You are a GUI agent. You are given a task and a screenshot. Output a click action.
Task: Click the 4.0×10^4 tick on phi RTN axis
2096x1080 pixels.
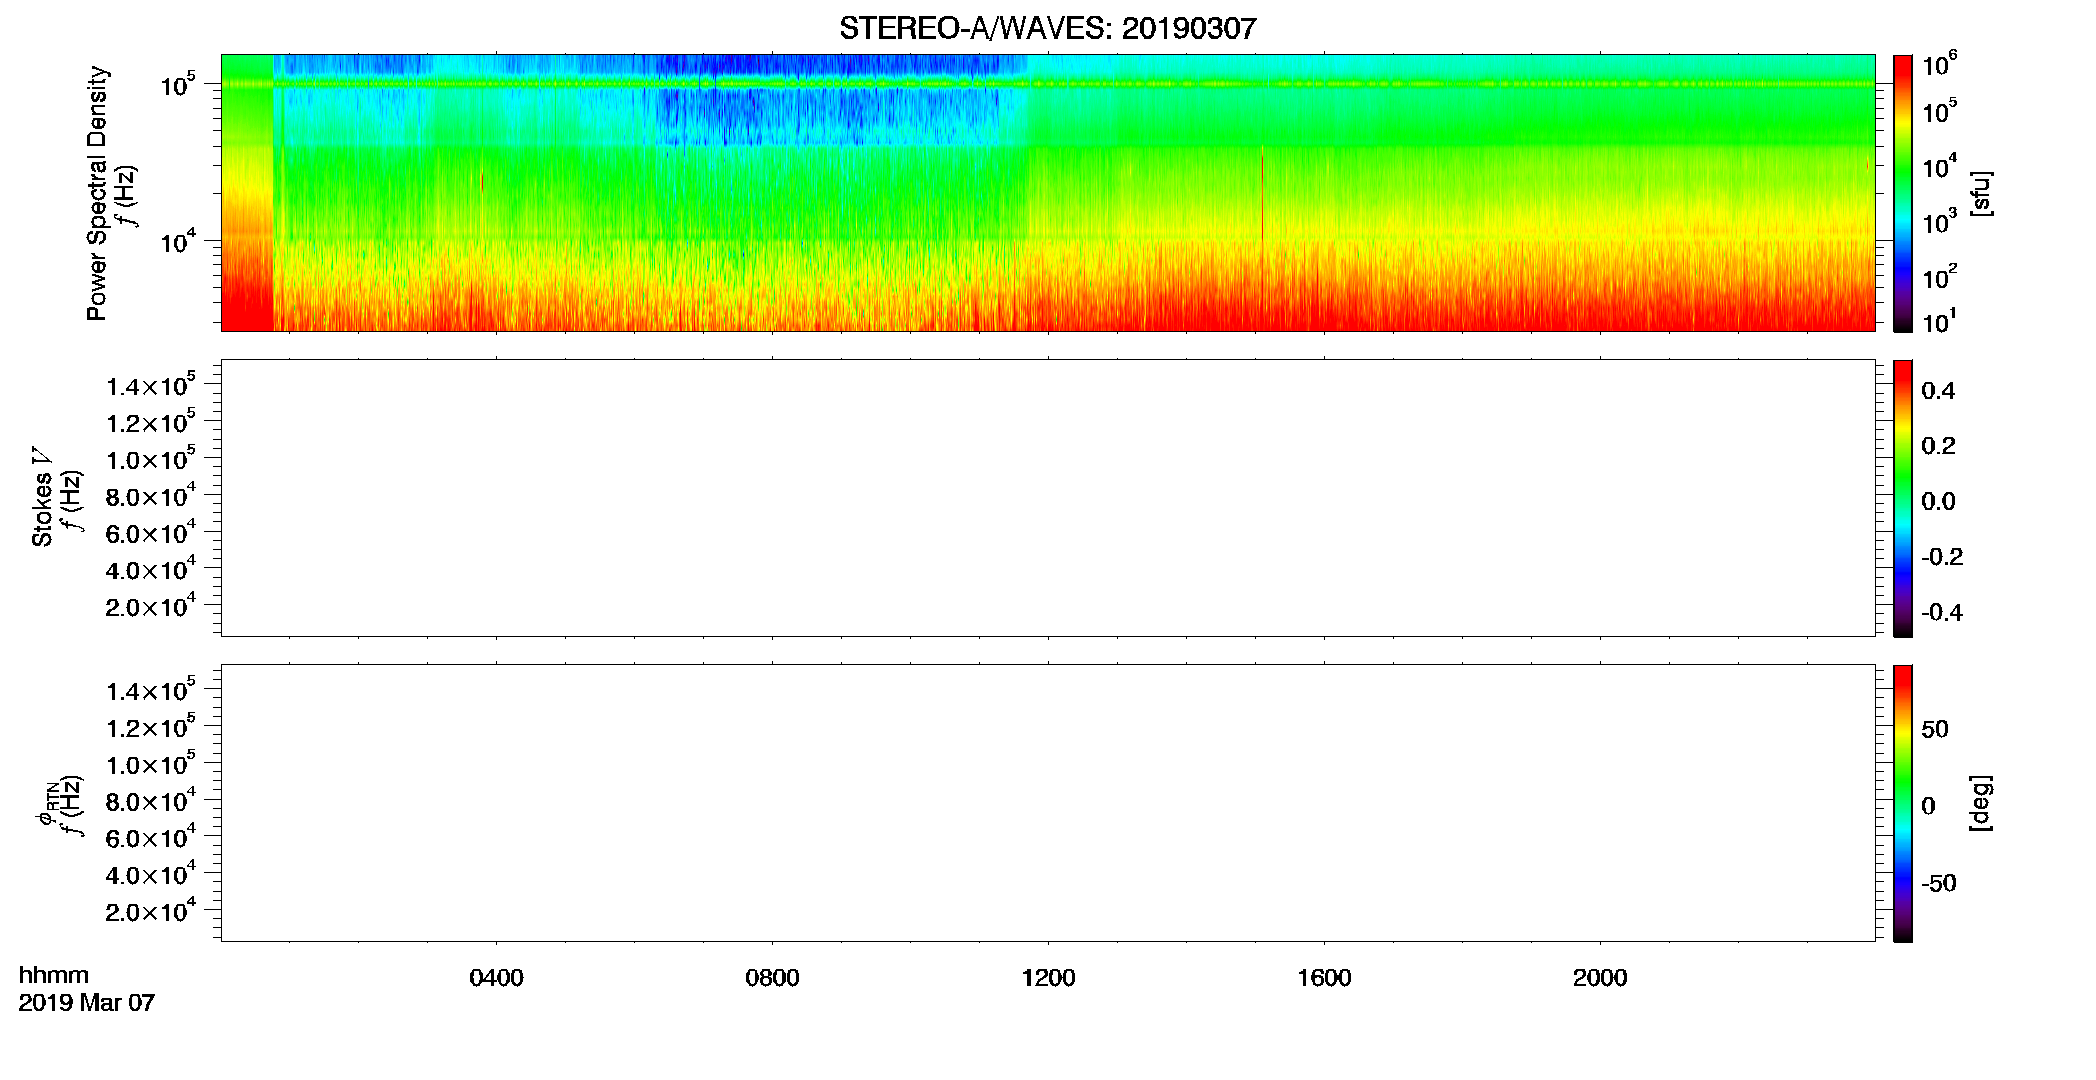pyautogui.click(x=151, y=874)
